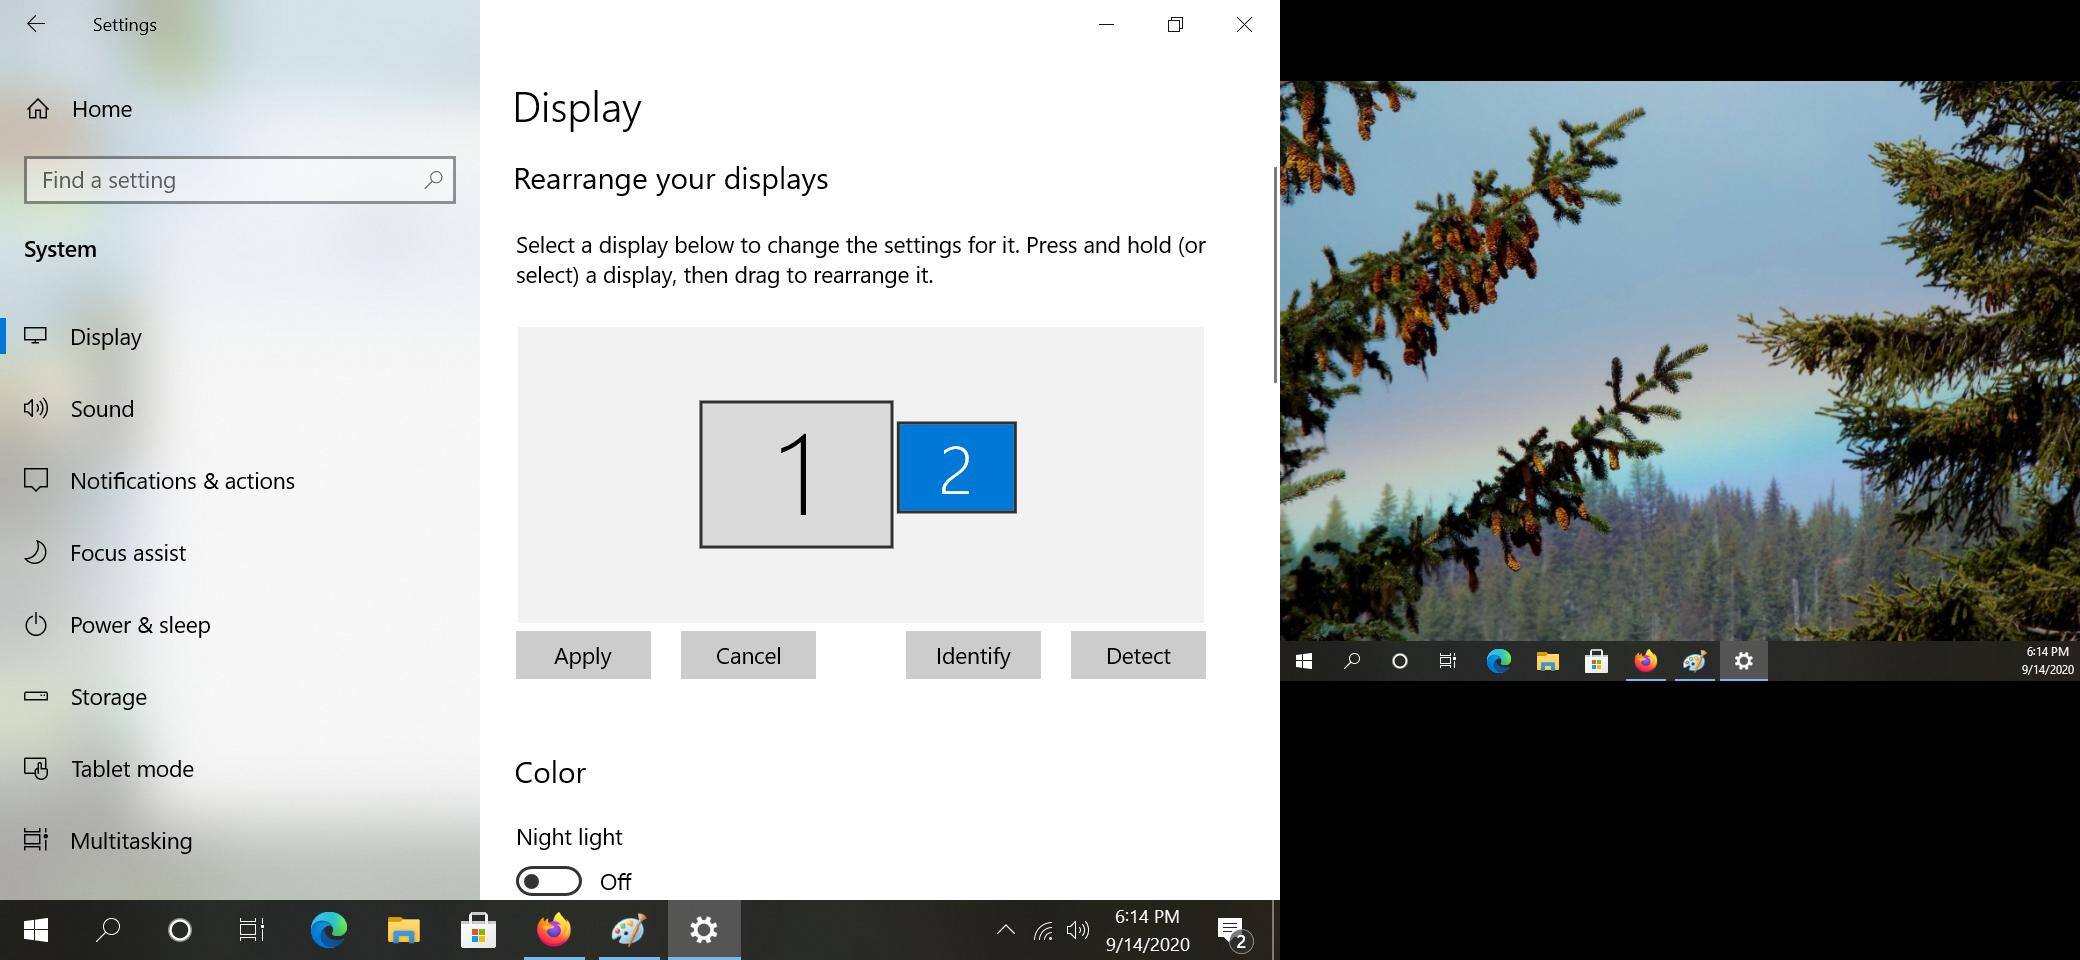Open the Action Center notifications icon

1232,930
